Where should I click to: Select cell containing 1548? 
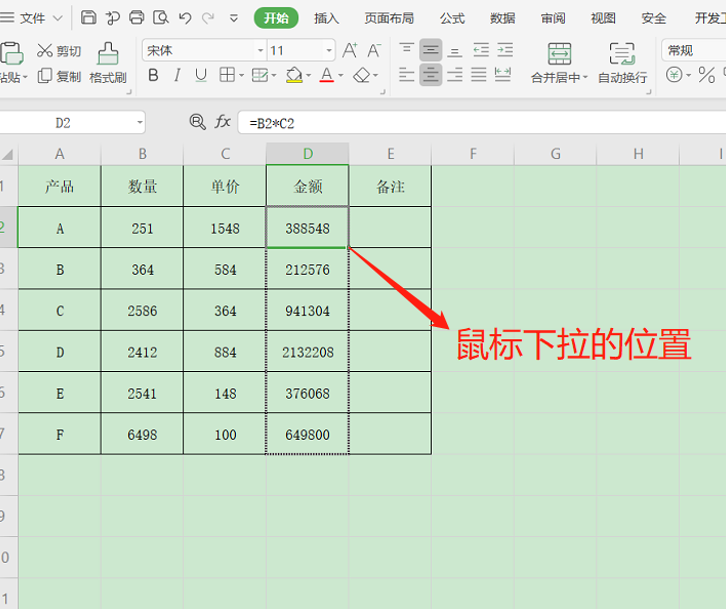(x=225, y=228)
